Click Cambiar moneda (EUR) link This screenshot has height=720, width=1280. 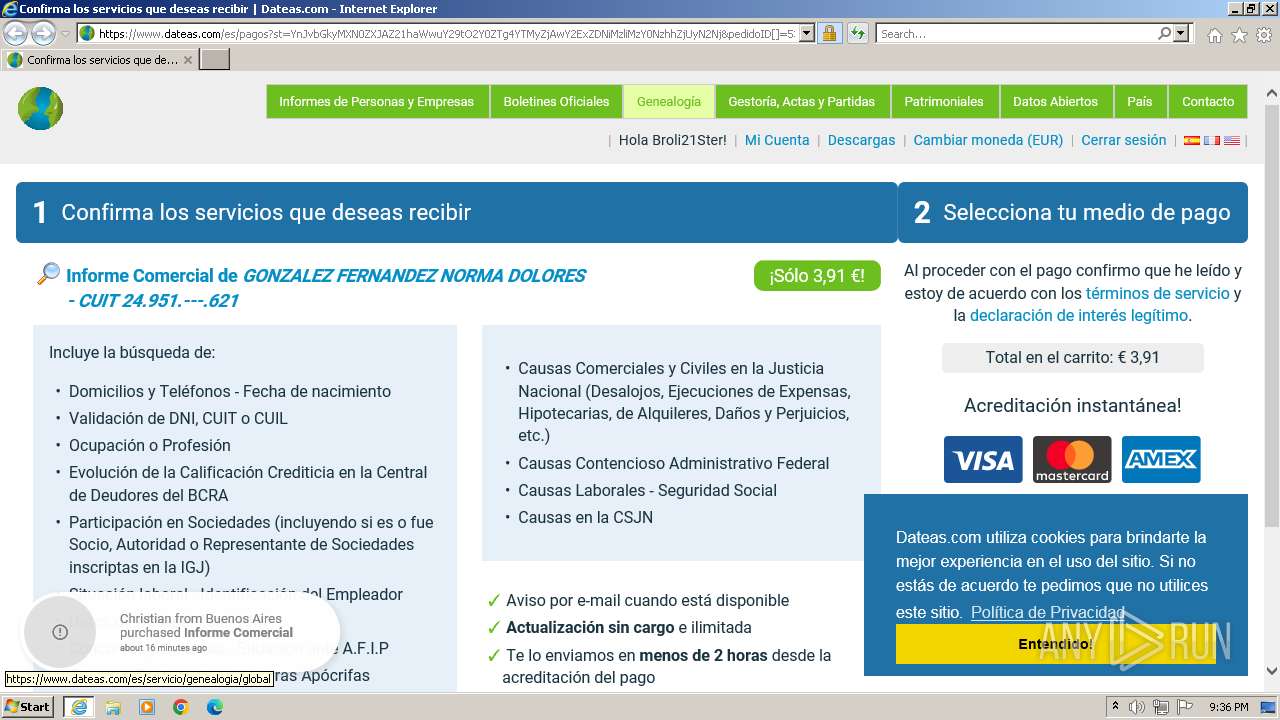[988, 140]
